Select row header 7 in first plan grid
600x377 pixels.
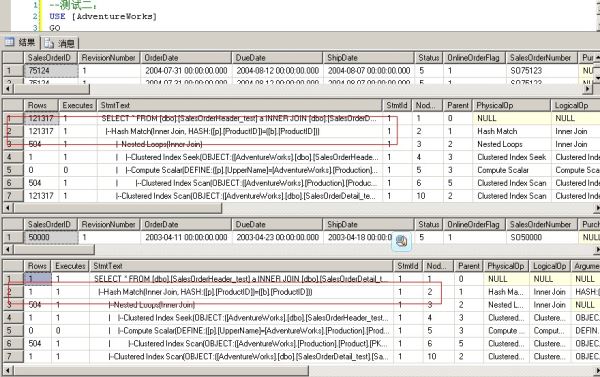(13, 196)
